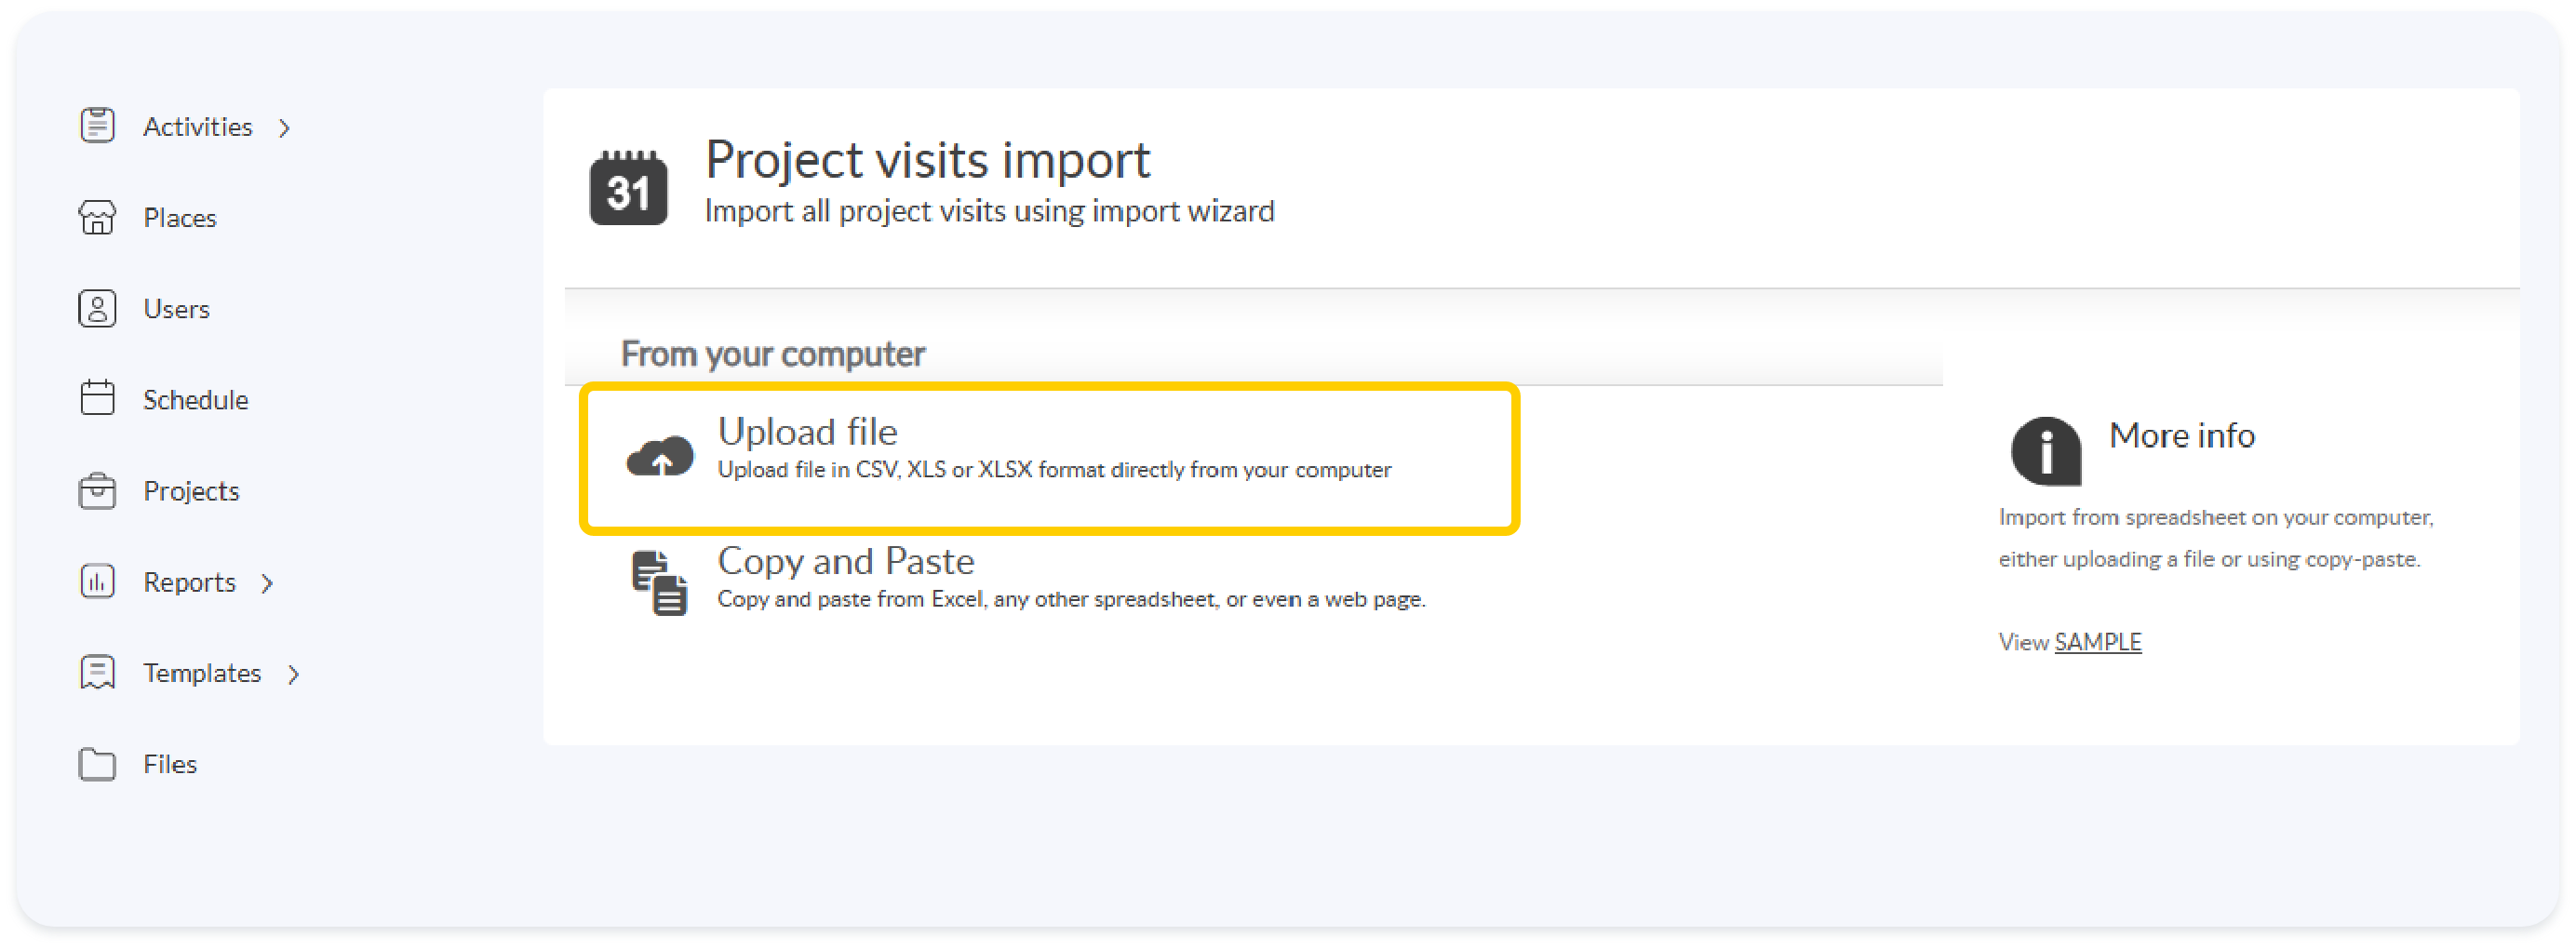Expand the Reports submenu chevron
2576x949 pixels.
(267, 583)
